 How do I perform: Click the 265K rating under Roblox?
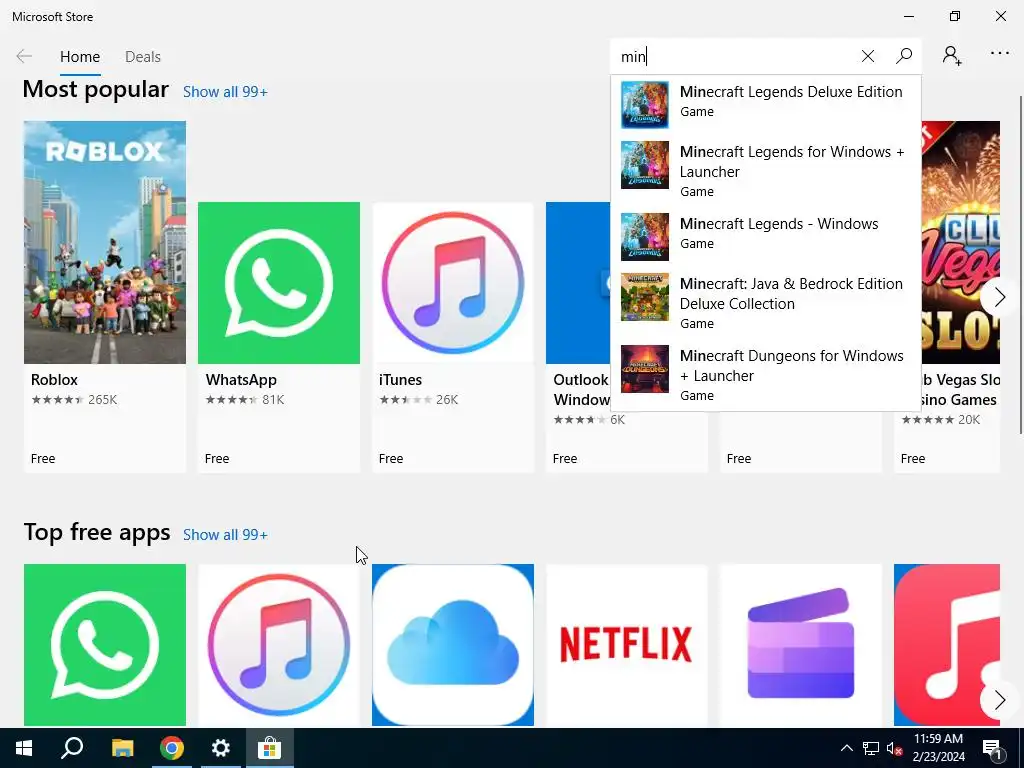[x=103, y=400]
